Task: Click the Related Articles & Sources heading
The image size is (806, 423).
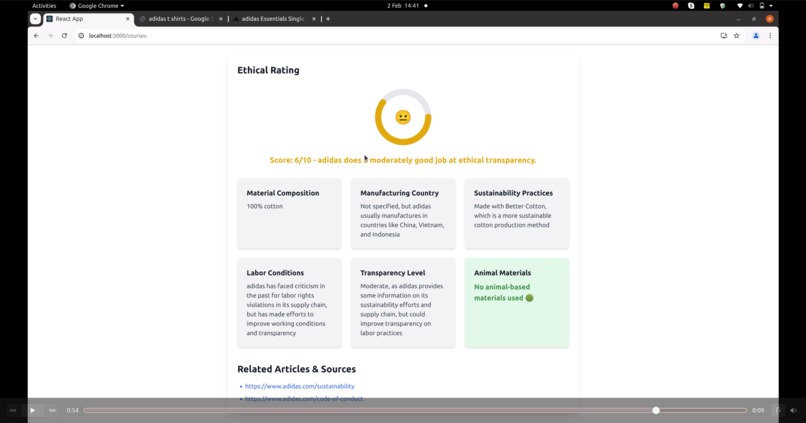Action: [297, 369]
